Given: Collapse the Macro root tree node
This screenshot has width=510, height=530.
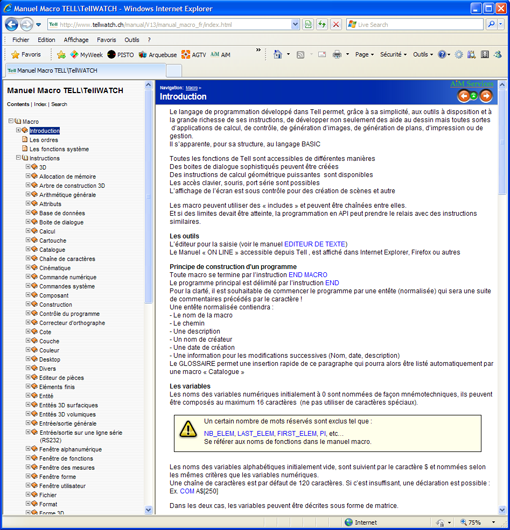Looking at the screenshot, I should click(x=11, y=121).
